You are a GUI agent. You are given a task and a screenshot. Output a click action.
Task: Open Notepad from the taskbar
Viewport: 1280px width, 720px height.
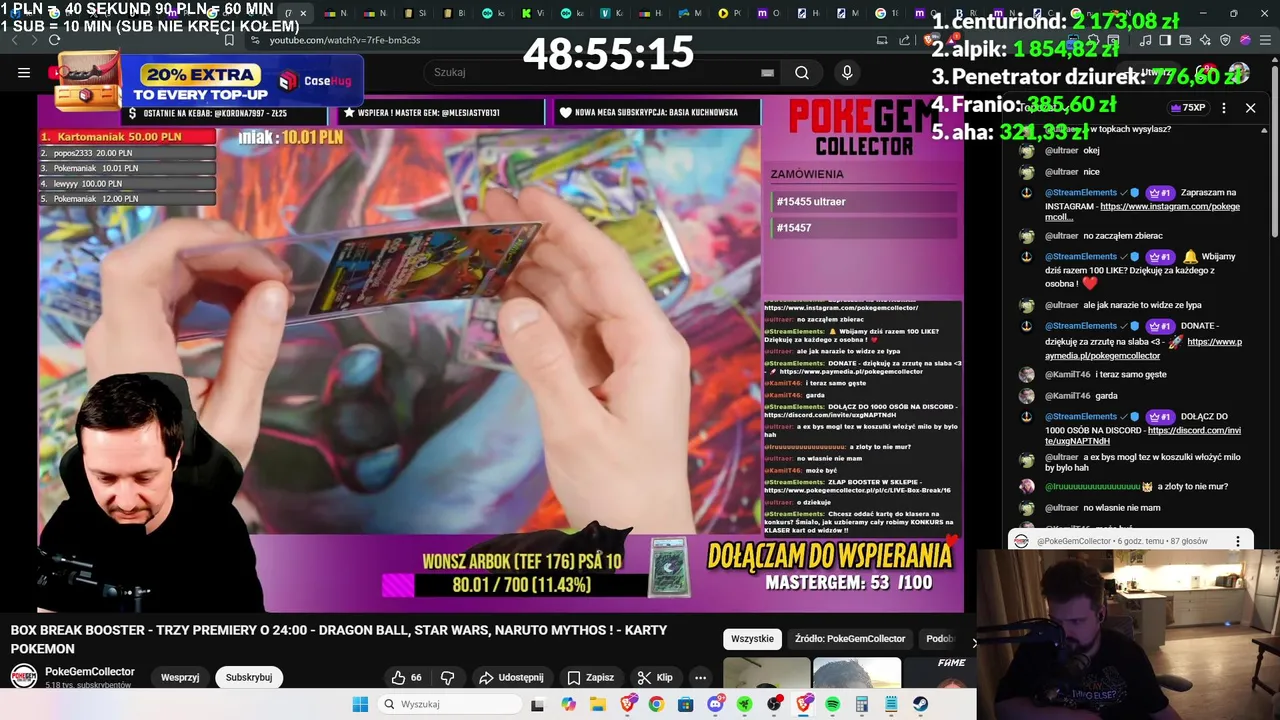tap(891, 704)
